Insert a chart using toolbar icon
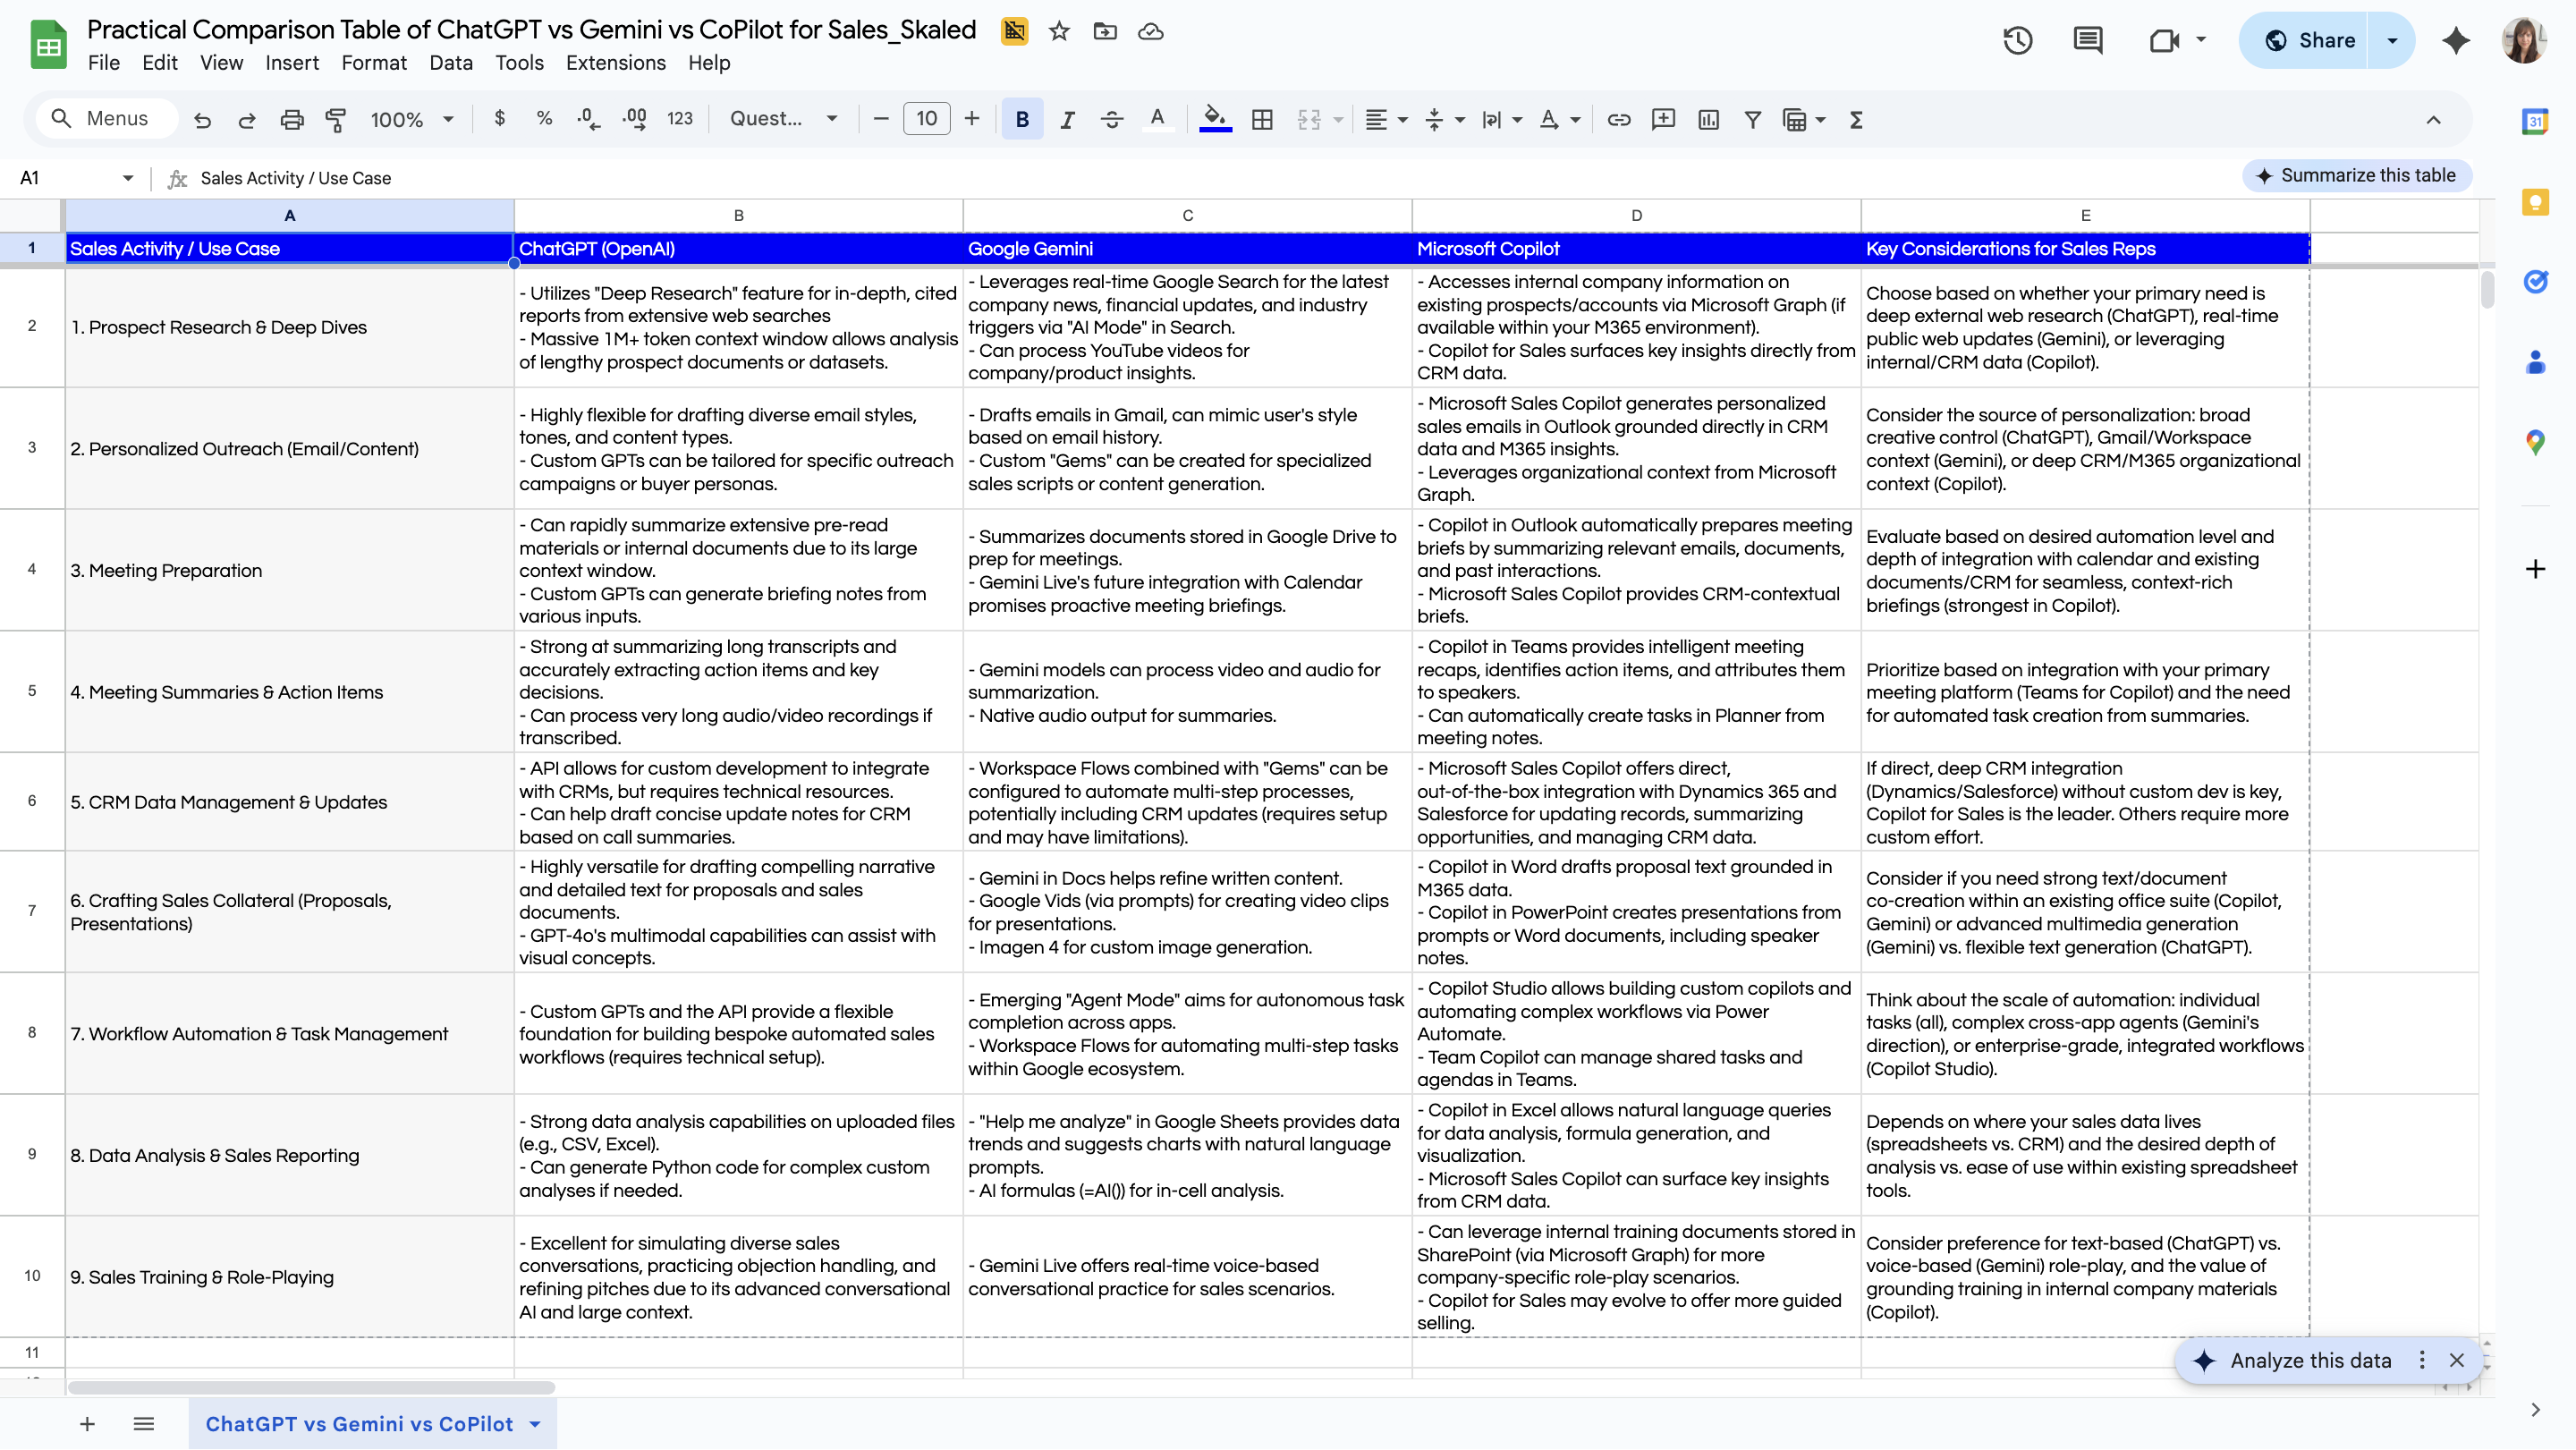This screenshot has width=2576, height=1450. (x=1708, y=120)
